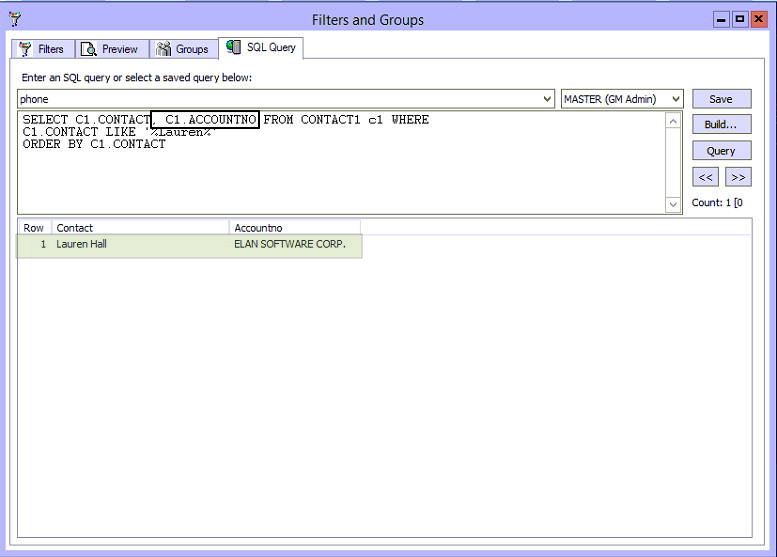
Task: Click the Preview tab magnifier icon
Action: 89,49
